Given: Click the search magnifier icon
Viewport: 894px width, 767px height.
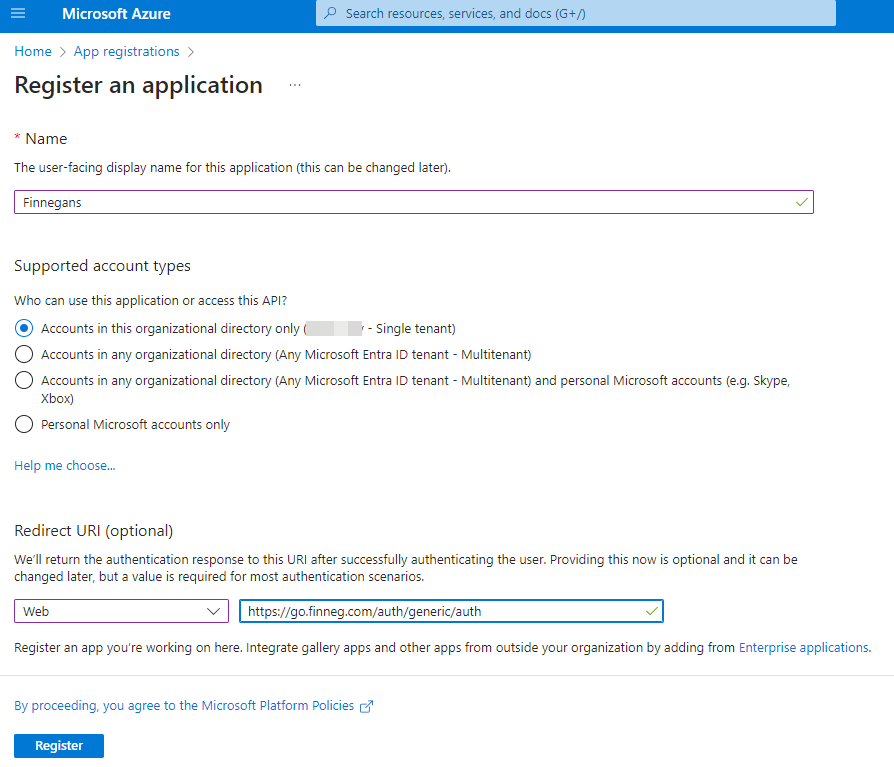Looking at the screenshot, I should coord(331,14).
